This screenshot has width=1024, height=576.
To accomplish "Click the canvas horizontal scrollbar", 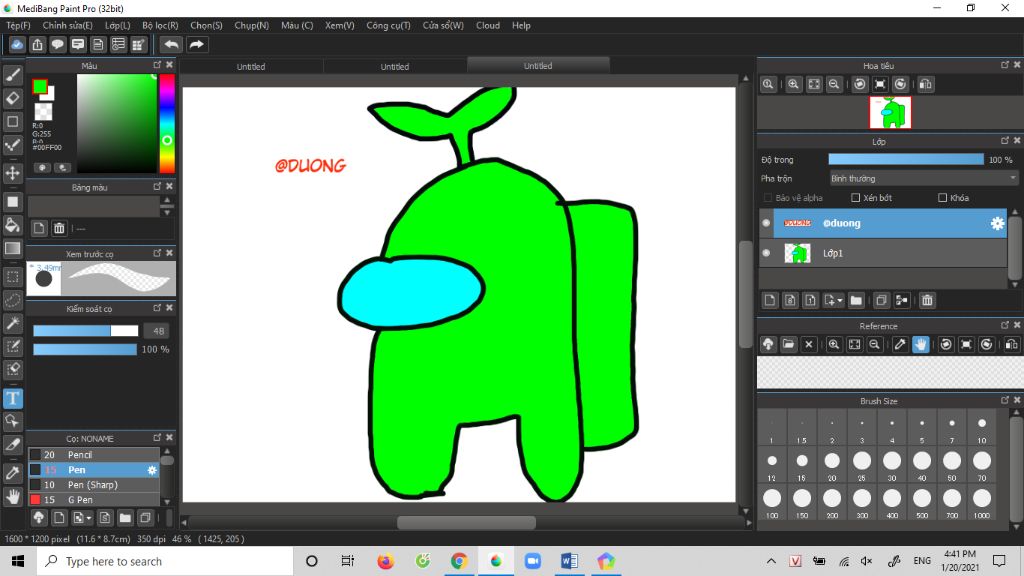I will coord(466,522).
